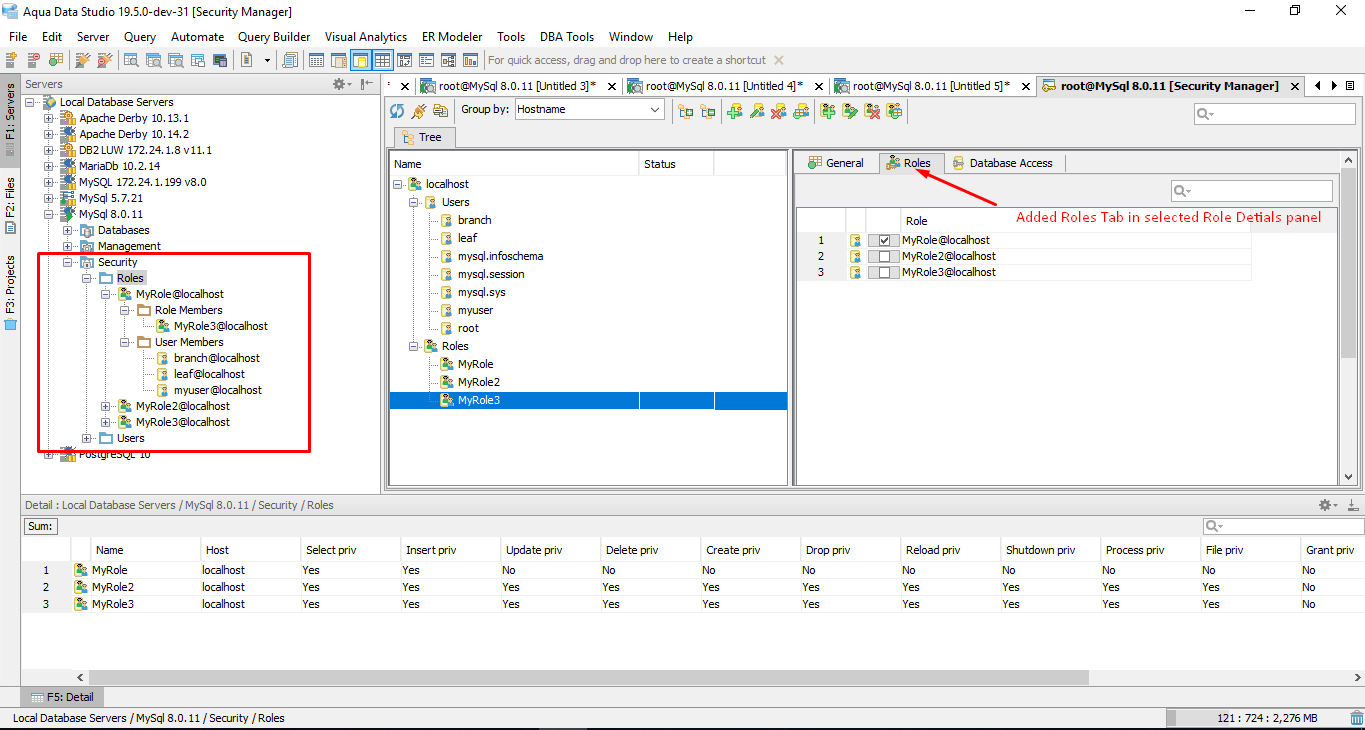Click the Sum: button in Detail panel

coord(40,526)
